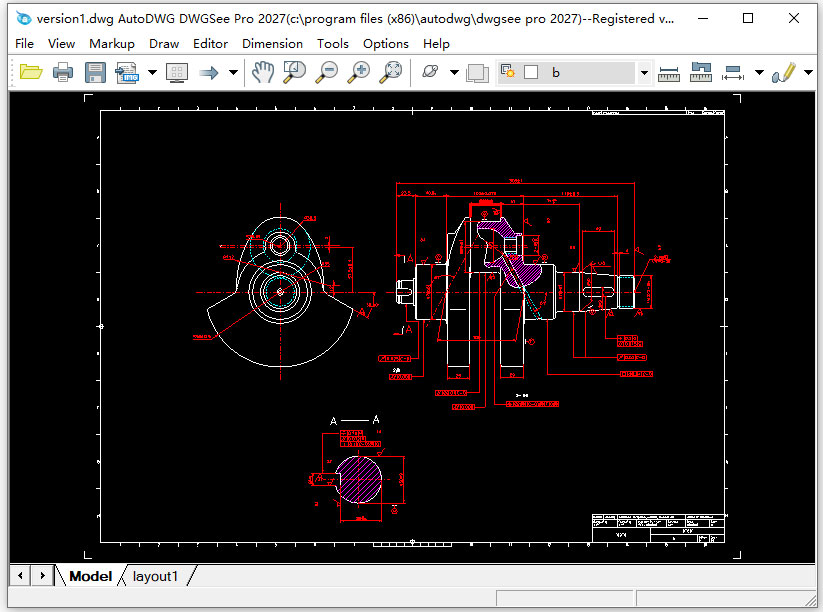The height and width of the screenshot is (612, 823).
Task: Click layer b white color swatch
Action: (x=531, y=72)
